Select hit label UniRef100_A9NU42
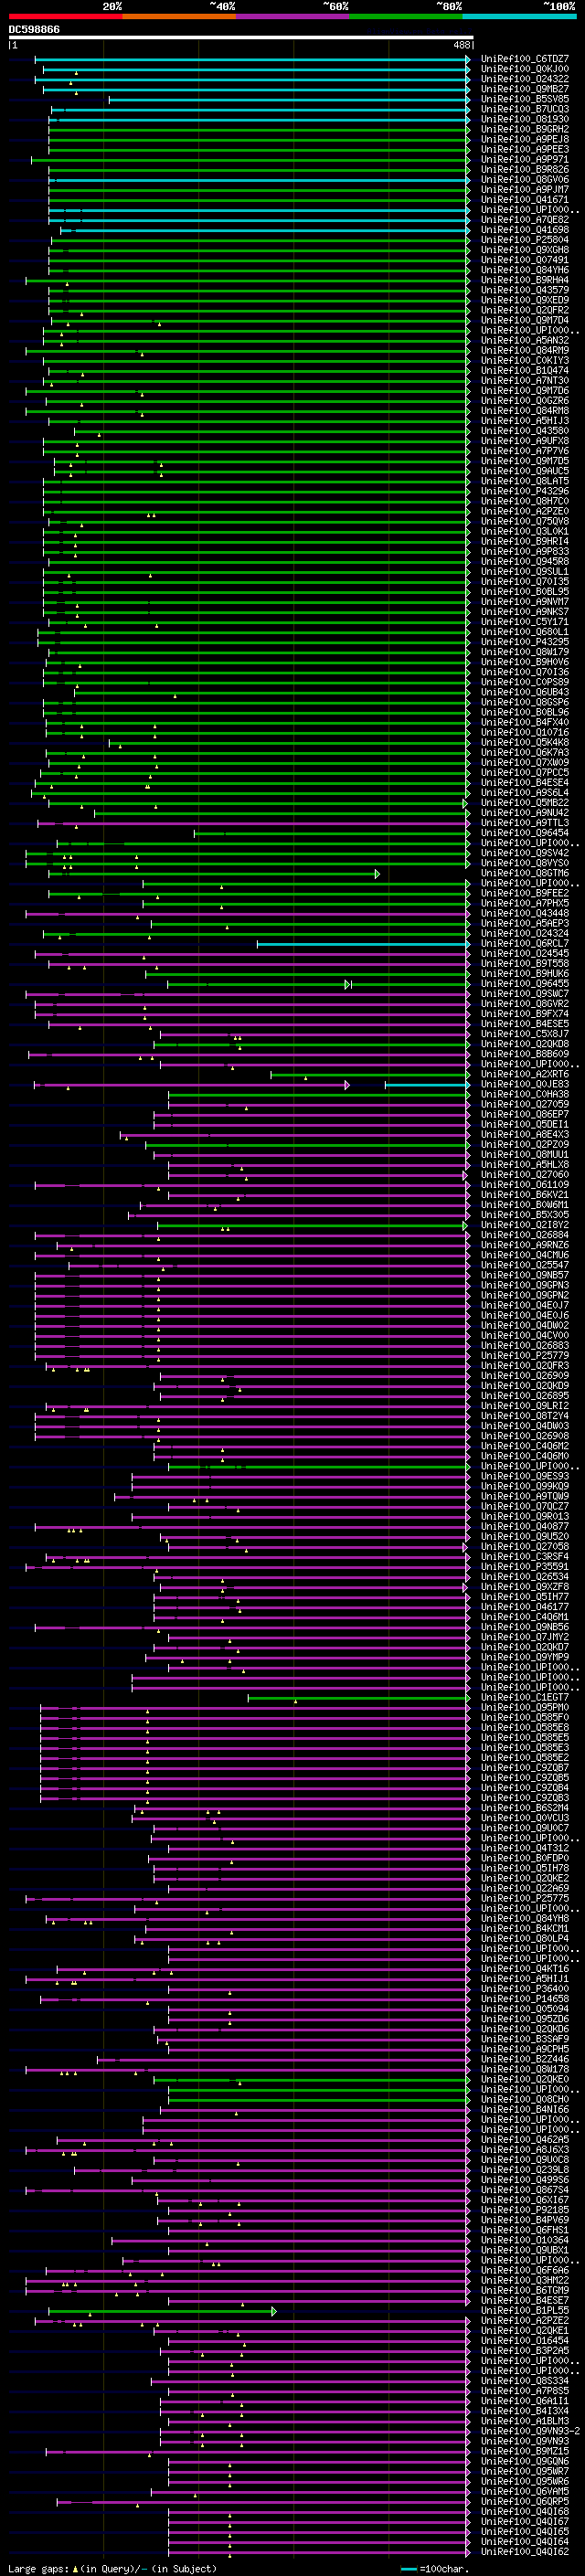This screenshot has height=2576, width=585. [525, 812]
